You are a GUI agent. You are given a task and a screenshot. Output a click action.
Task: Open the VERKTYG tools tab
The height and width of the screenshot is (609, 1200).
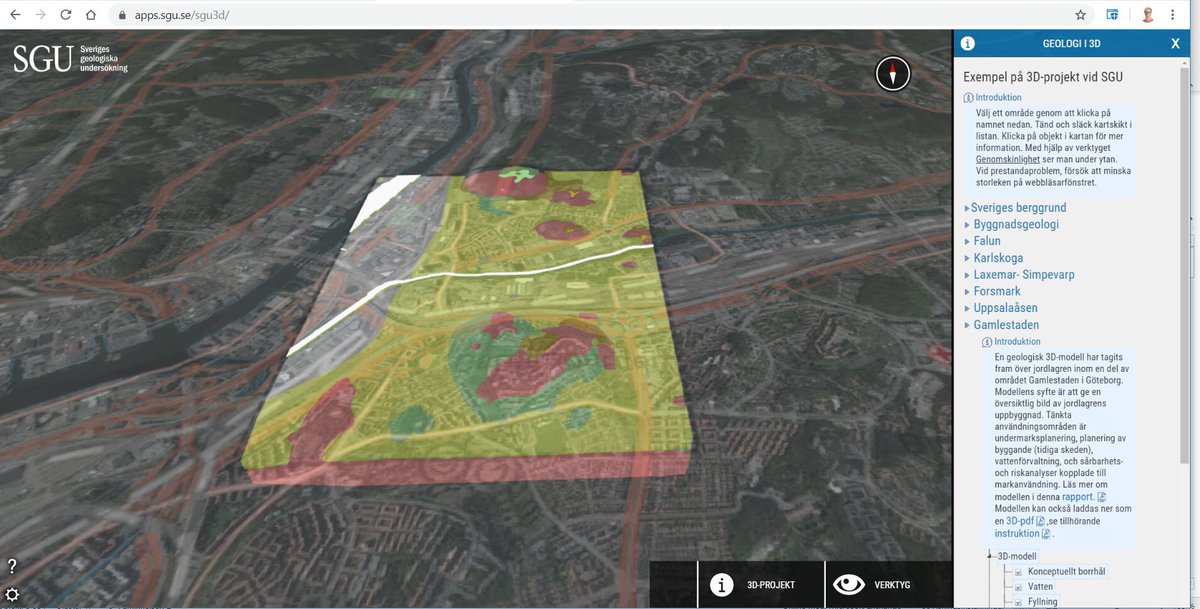[888, 584]
